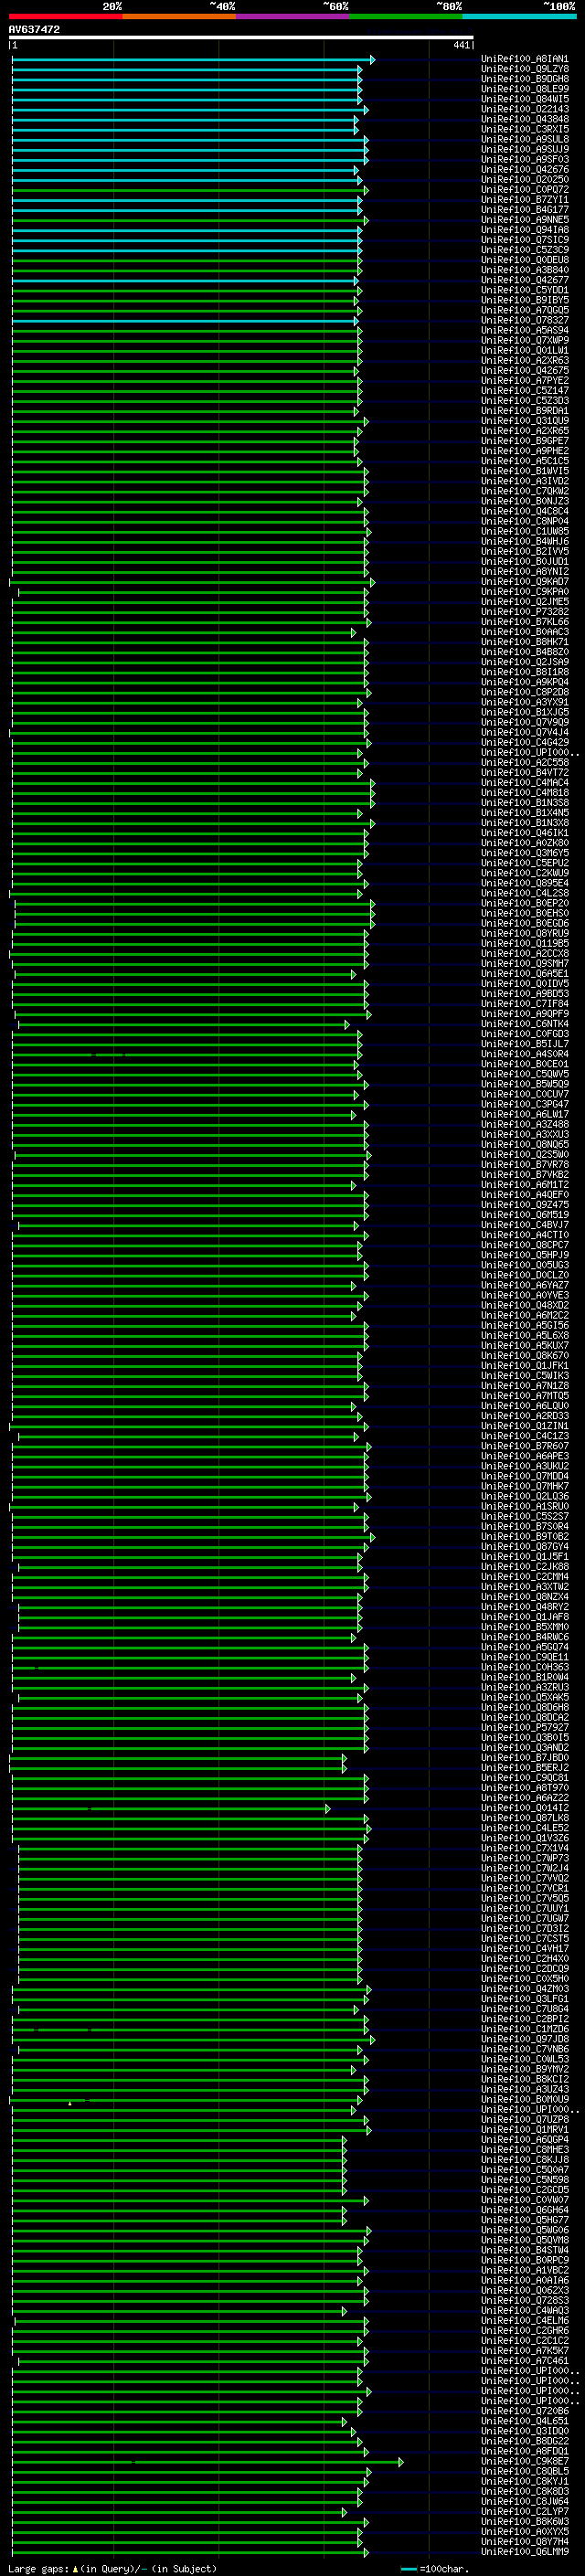This screenshot has width=585, height=2576.
Task: Click the ~60% identity label
Action: coord(335,6)
